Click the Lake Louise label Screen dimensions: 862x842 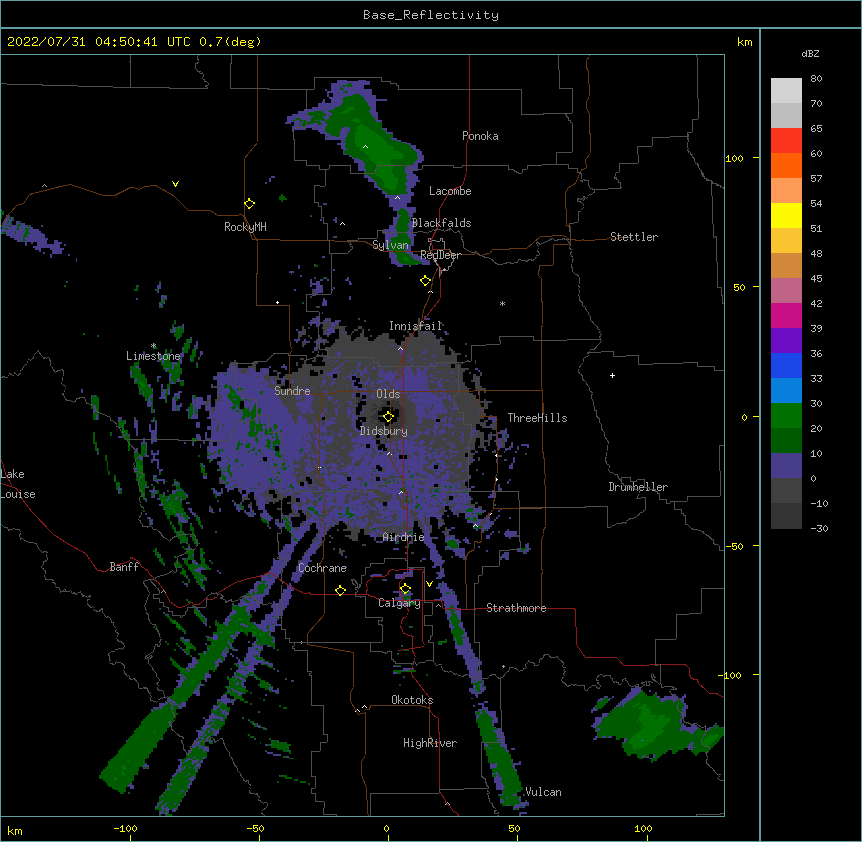[x=18, y=484]
